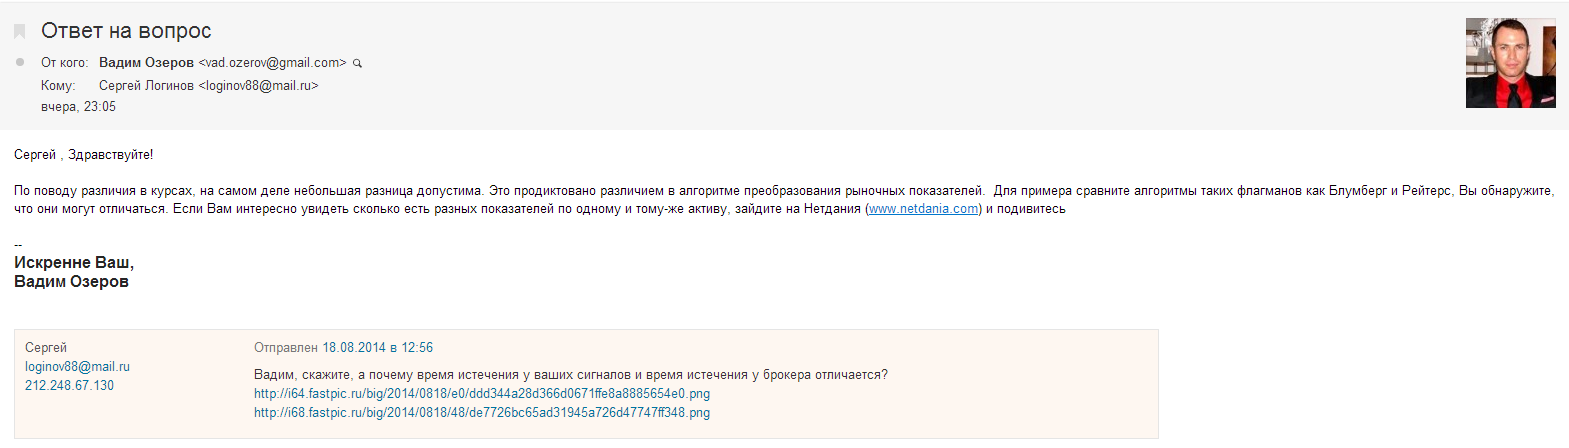Viewport: 1569px width, 448px height.
Task: Click recipient address loginov88@mail.ru in the header
Action: click(258, 86)
